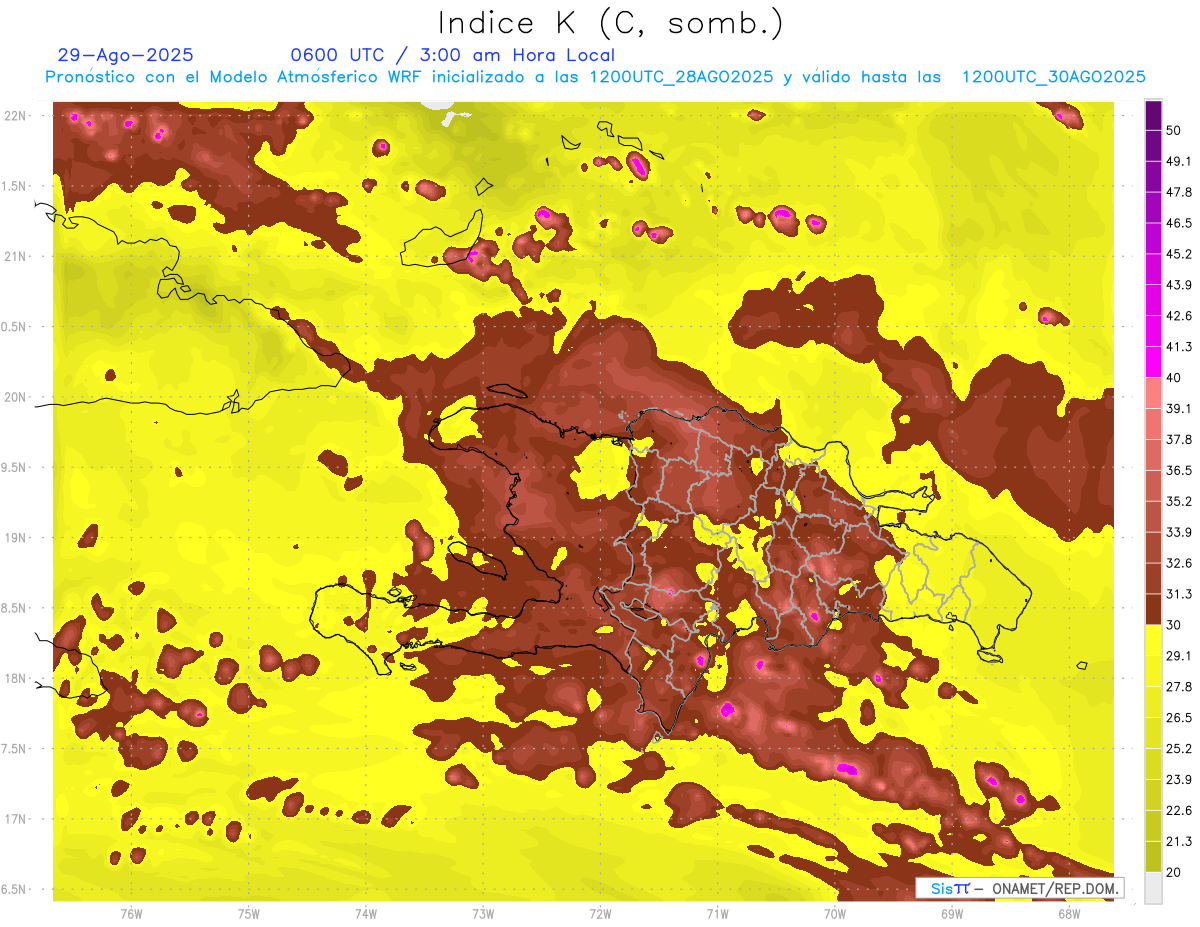
Task: Click the 1200UTC_28AGO2025 initialization time text
Action: (x=681, y=77)
